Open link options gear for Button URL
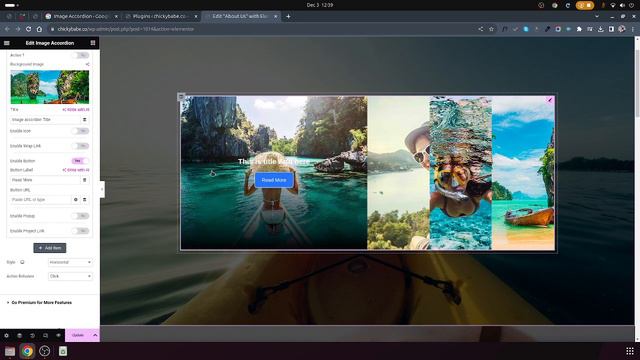 coord(76,200)
